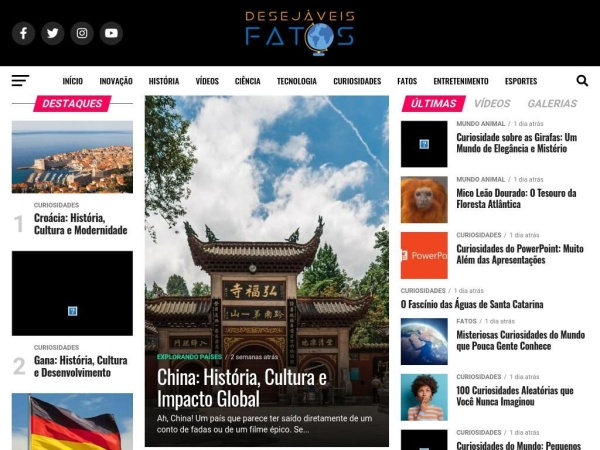
Task: Click MUNDO ANIMAL label above Girafas headline
Action: click(x=480, y=124)
